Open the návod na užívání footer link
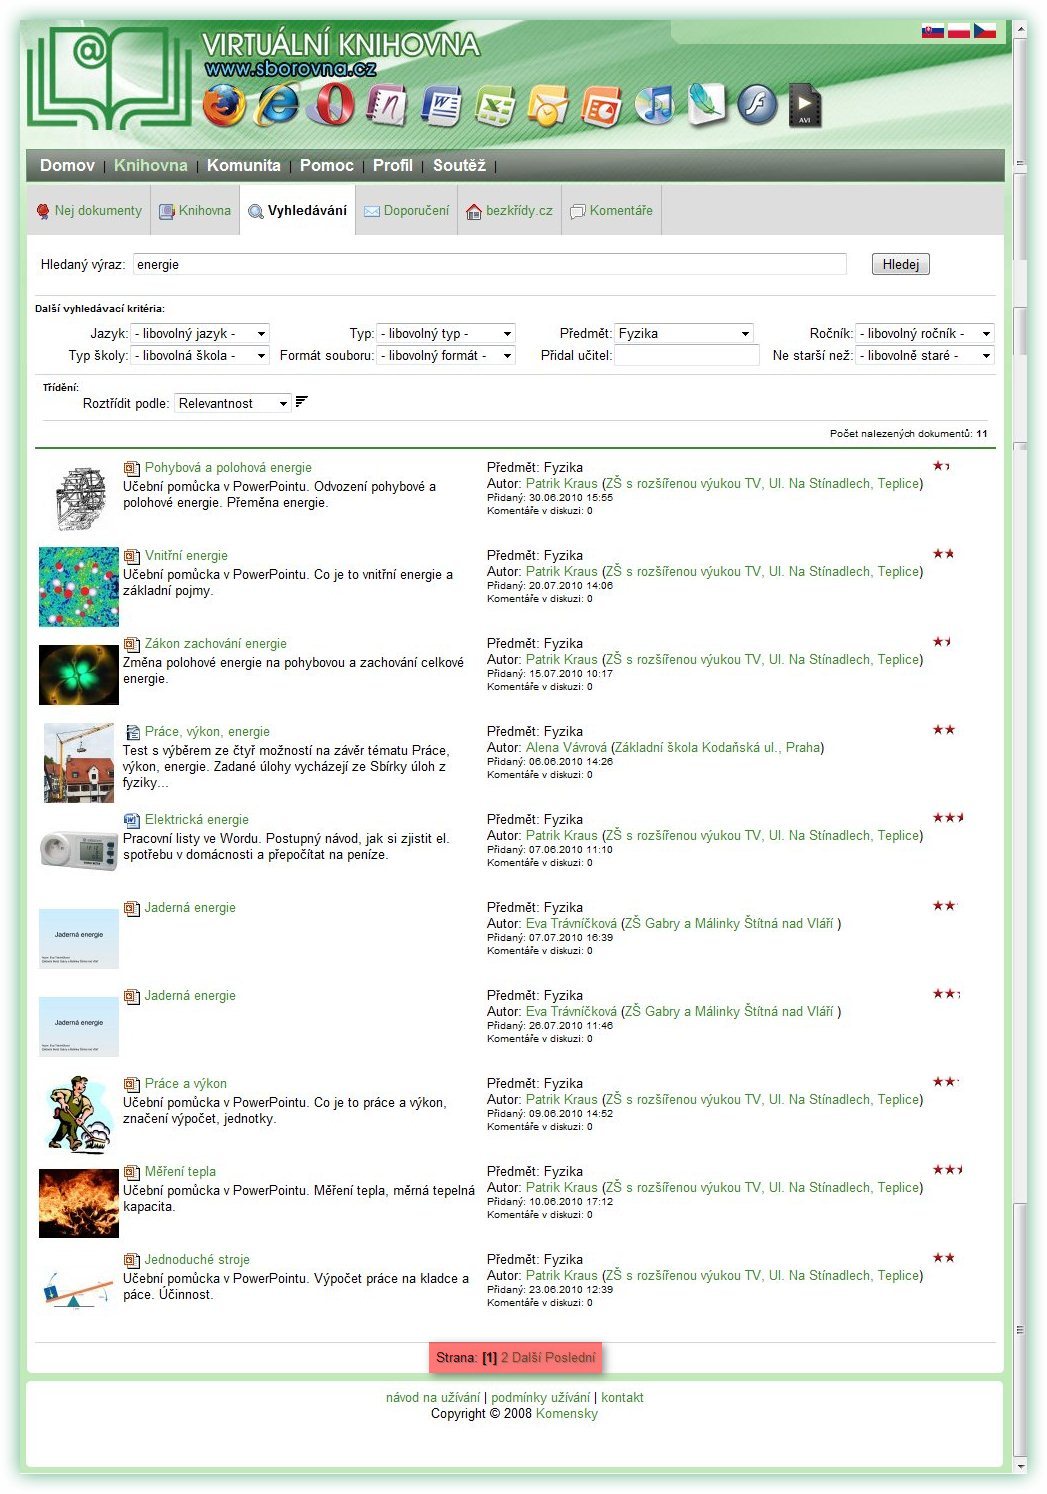Screen dimensions: 1047x1494 coord(433,1398)
